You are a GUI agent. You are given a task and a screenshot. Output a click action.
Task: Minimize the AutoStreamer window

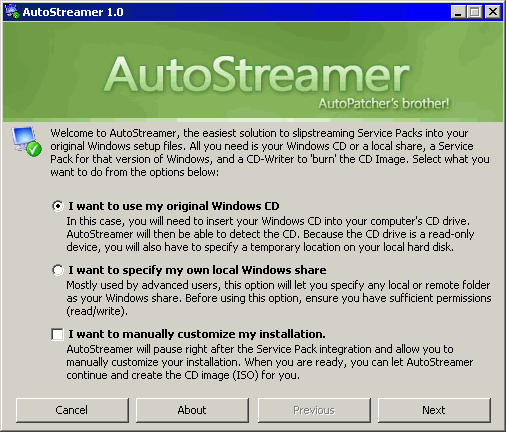[x=458, y=12]
